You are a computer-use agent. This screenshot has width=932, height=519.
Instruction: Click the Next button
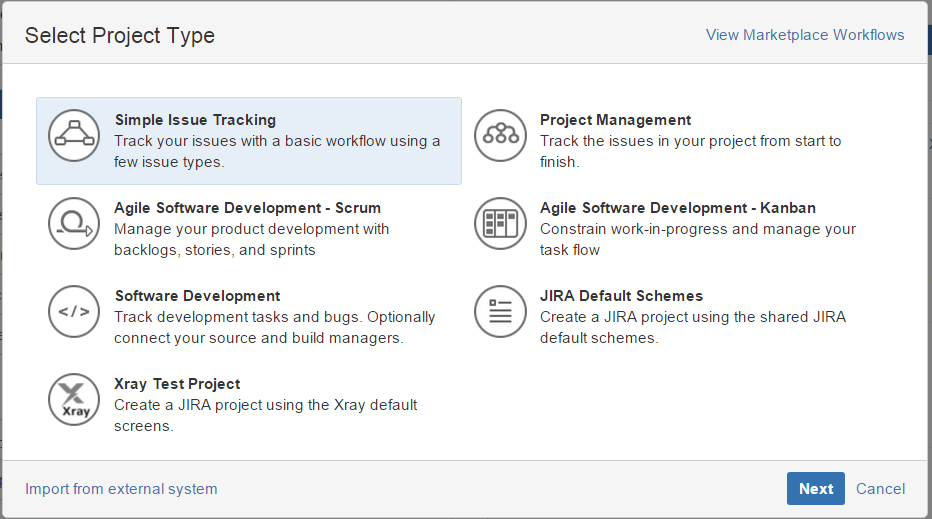[816, 489]
